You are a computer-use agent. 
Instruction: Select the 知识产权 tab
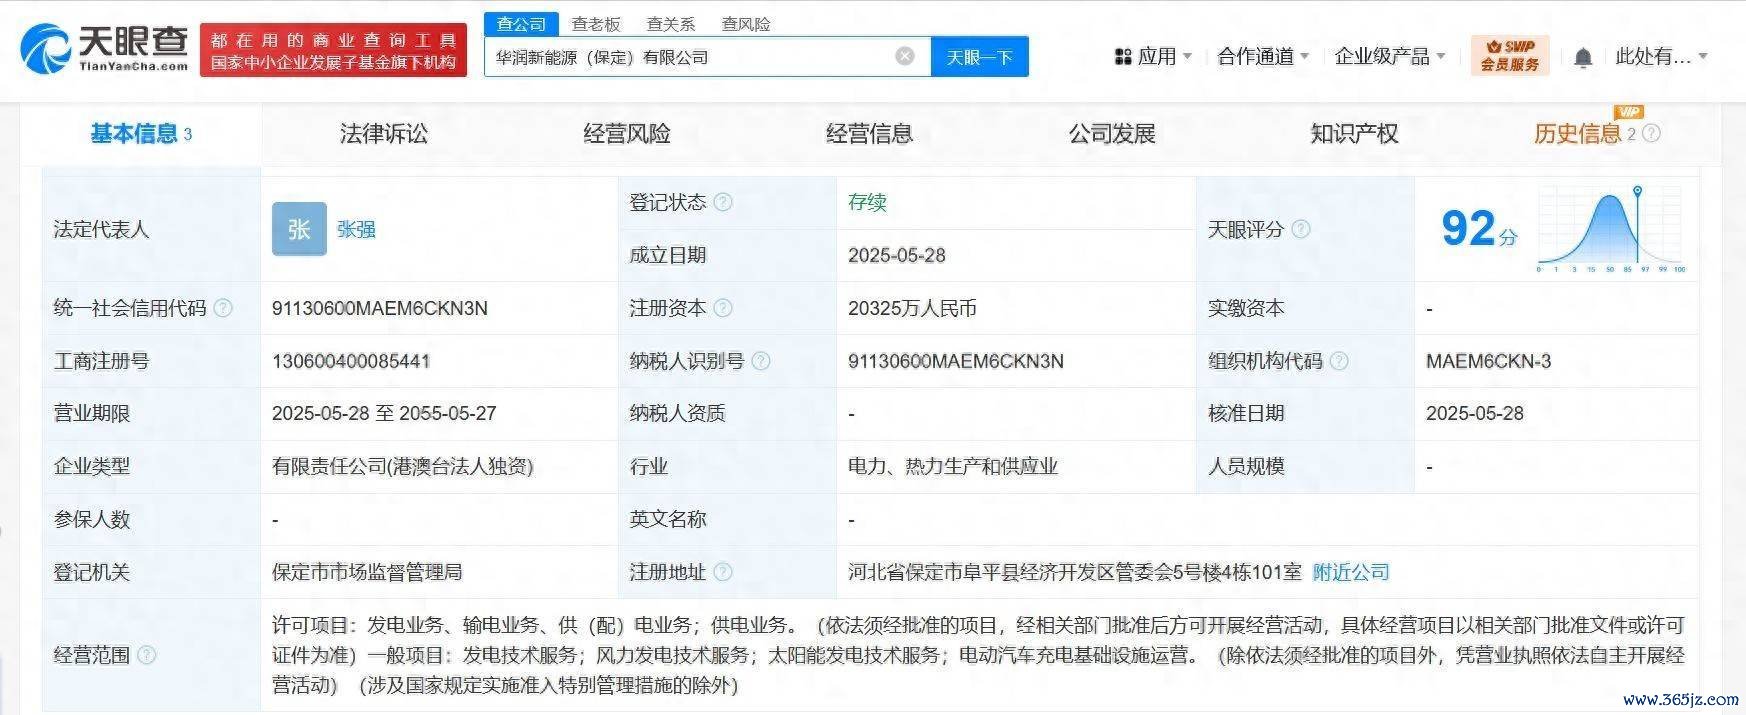(x=1355, y=133)
